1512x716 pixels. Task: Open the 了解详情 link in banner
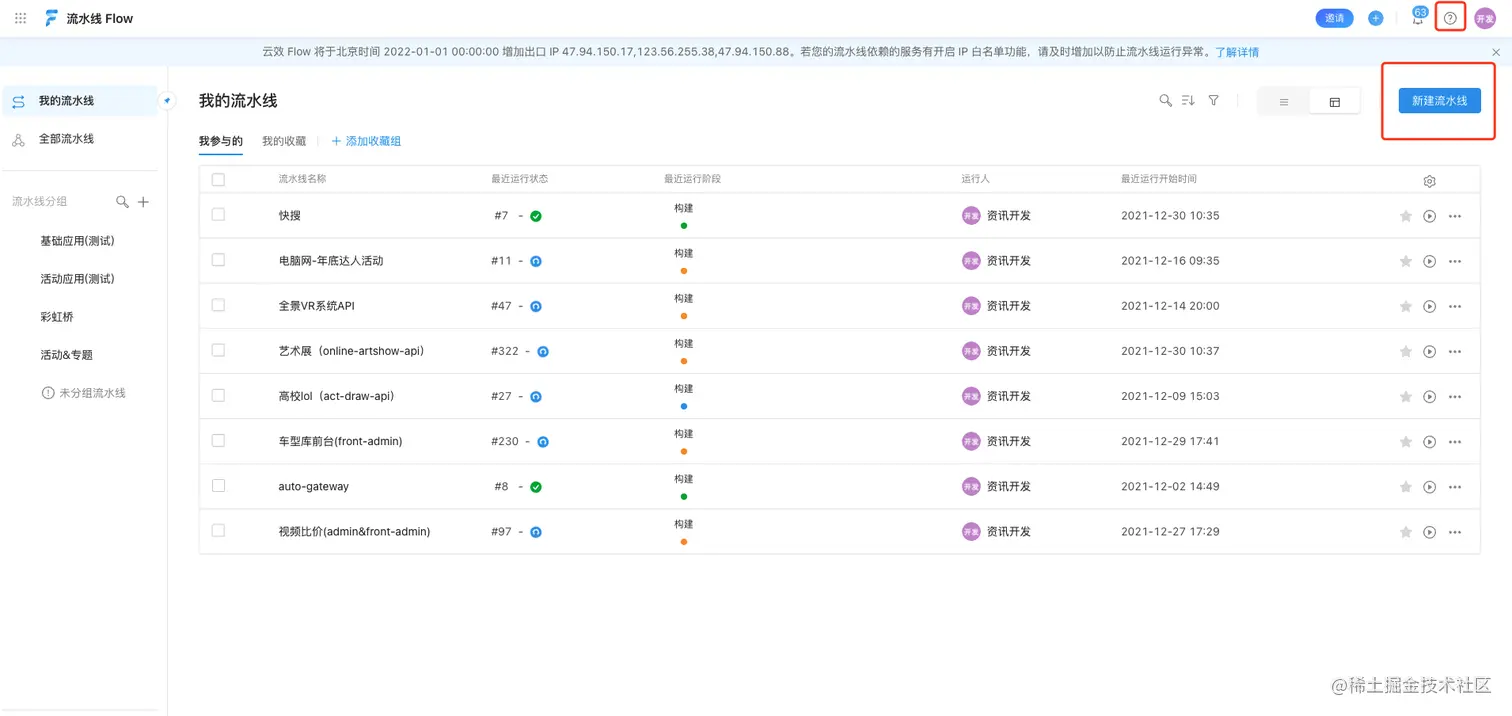point(1237,52)
